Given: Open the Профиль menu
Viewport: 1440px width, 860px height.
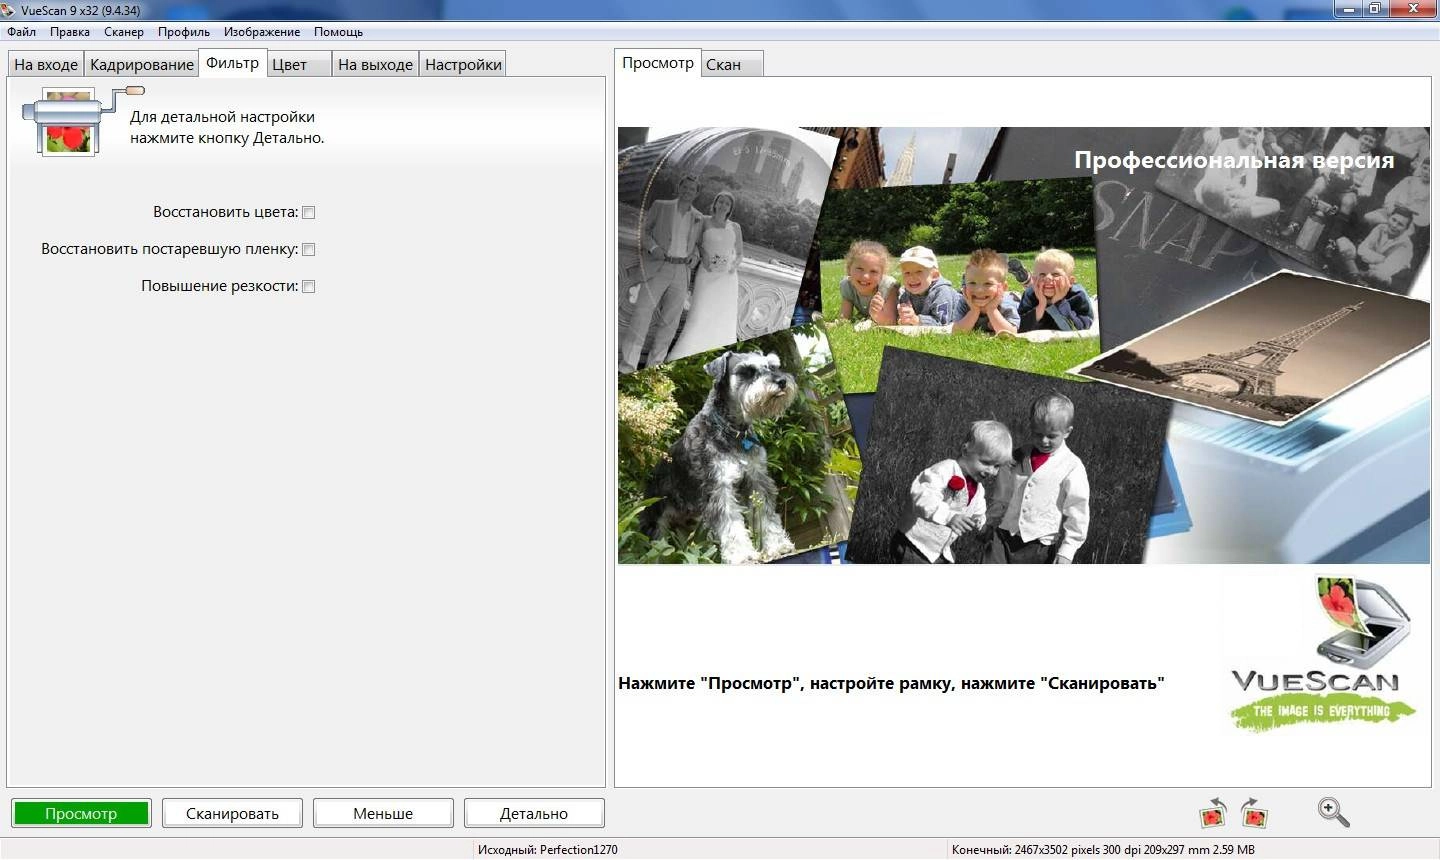Looking at the screenshot, I should coord(184,32).
